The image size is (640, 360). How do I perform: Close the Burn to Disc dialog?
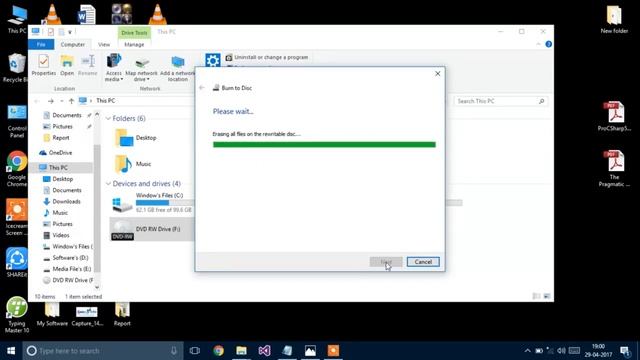[x=438, y=73]
